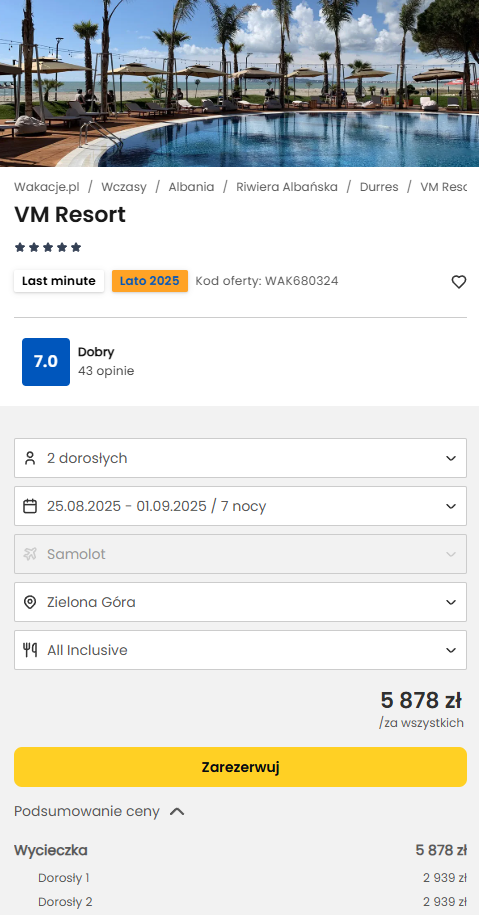Go to Wakacje.pl breadcrumb link
The image size is (479, 915).
(x=47, y=187)
